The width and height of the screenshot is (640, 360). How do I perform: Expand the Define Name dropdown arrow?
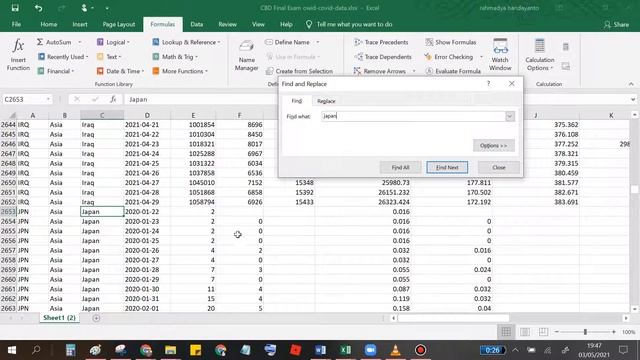pyautogui.click(x=318, y=42)
